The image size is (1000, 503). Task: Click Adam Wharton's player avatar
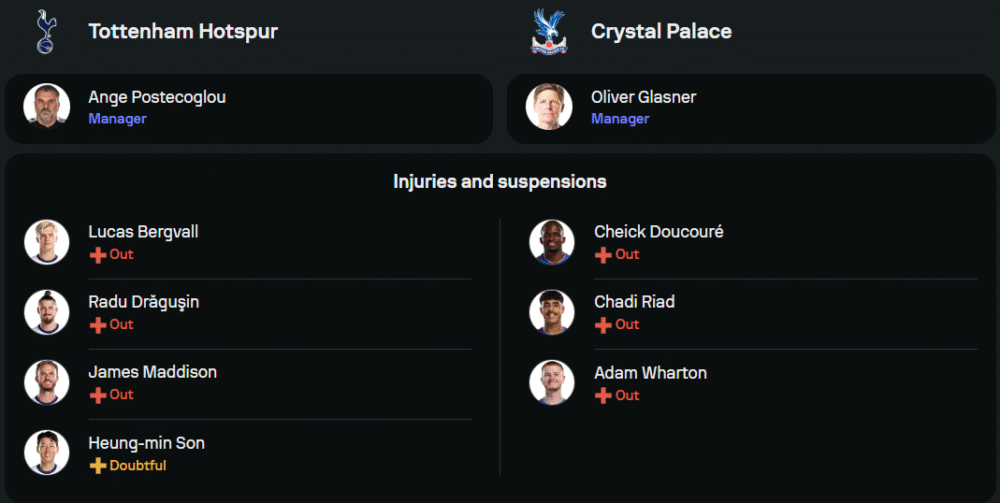pyautogui.click(x=551, y=383)
